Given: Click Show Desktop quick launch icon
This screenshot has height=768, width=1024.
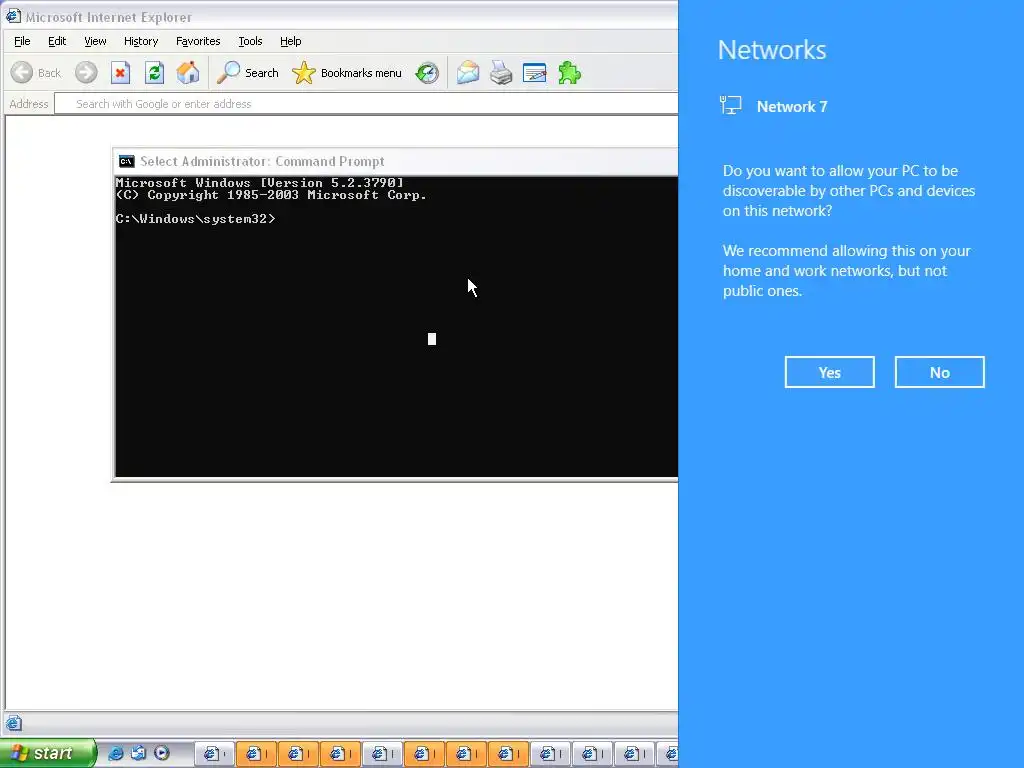Looking at the screenshot, I should tap(138, 753).
